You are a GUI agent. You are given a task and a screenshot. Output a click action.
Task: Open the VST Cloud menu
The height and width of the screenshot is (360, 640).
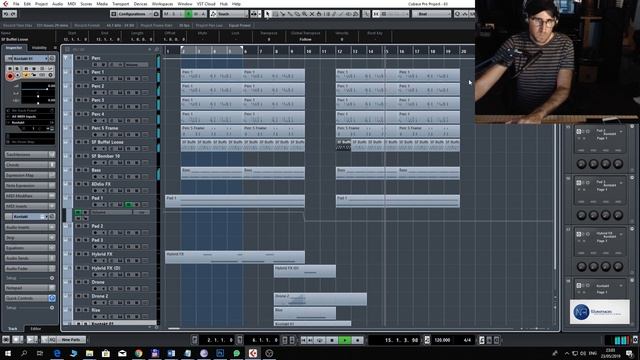pyautogui.click(x=206, y=4)
